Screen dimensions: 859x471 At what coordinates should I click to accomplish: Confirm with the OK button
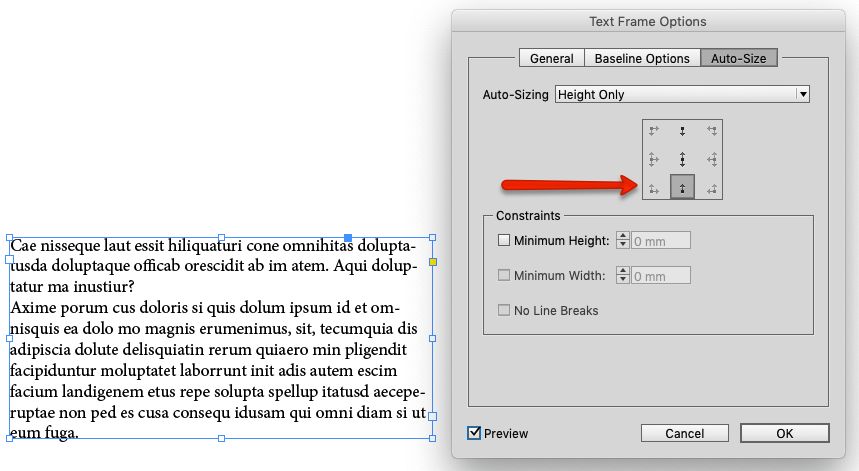[x=784, y=433]
